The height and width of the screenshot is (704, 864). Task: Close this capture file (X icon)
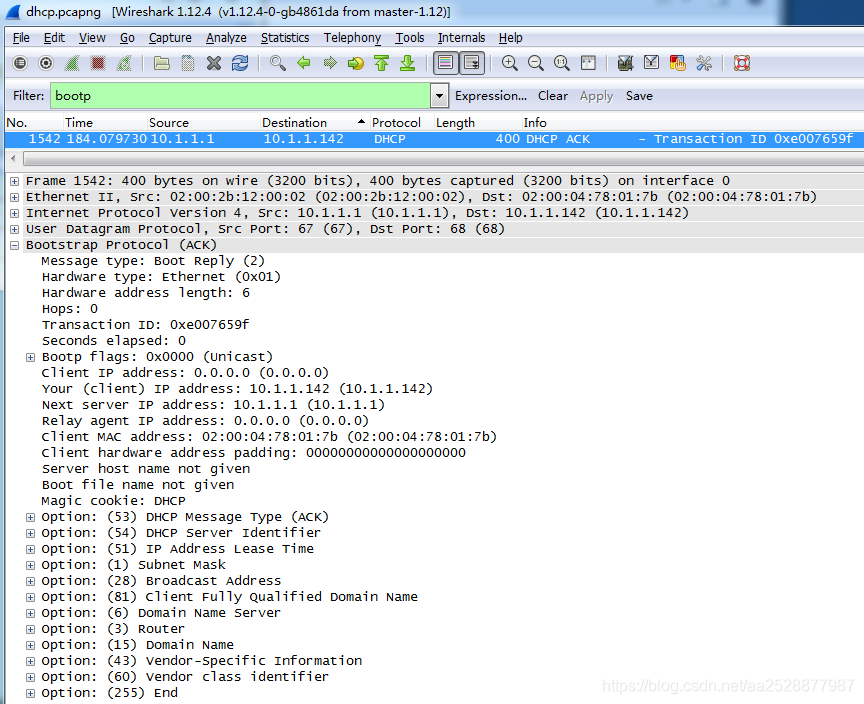[214, 63]
